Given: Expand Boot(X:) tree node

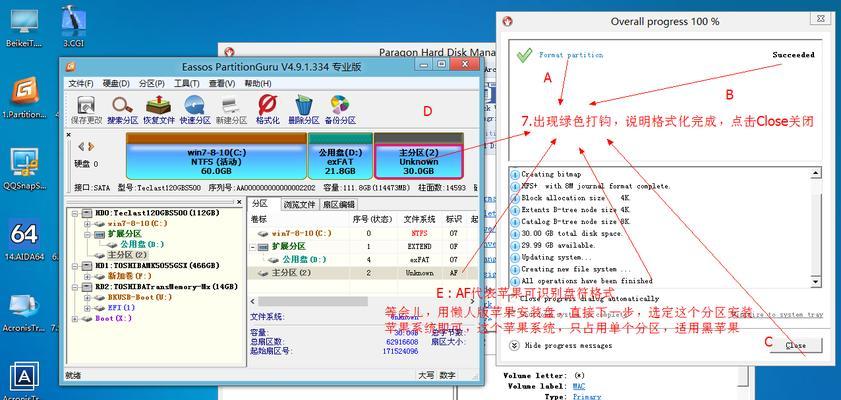Looking at the screenshot, I should coord(75,318).
